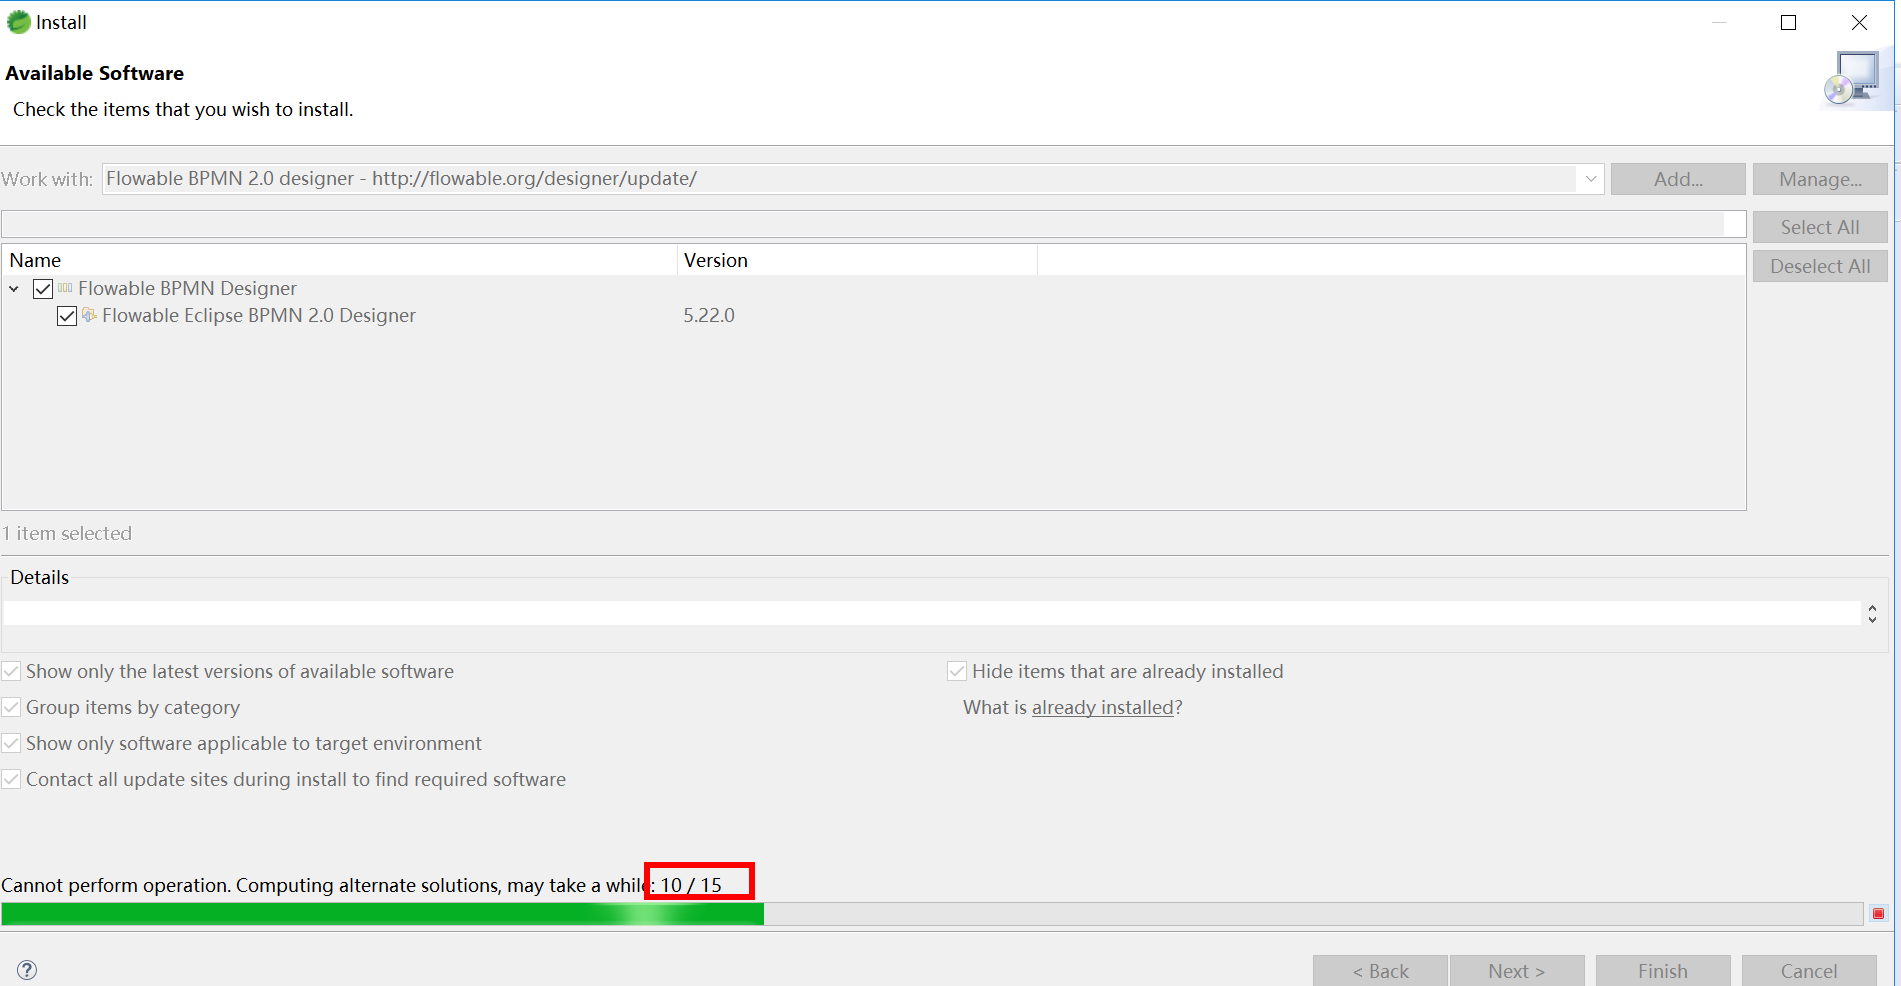
Task: Open the Work with site dropdown arrow
Action: (1591, 179)
